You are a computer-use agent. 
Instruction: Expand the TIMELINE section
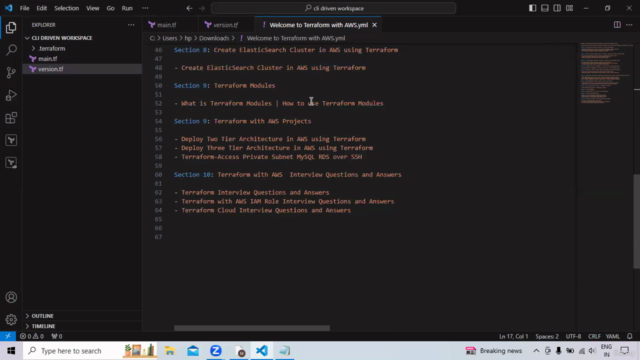[43, 326]
